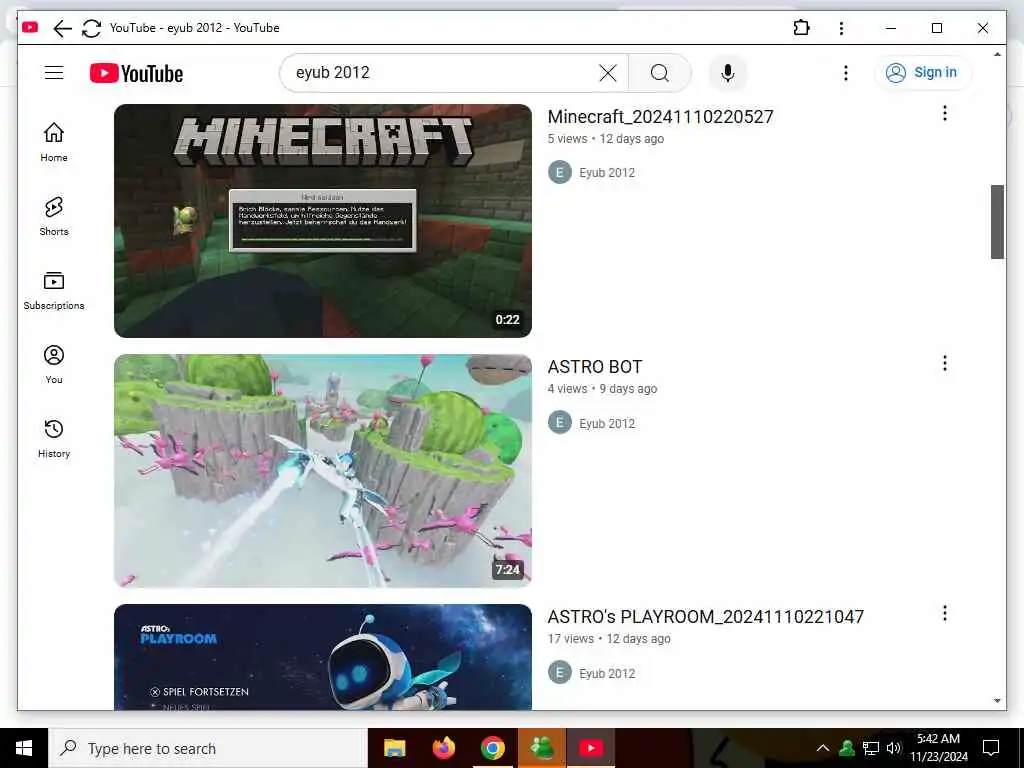Click the page scrollbar thumb

point(997,222)
